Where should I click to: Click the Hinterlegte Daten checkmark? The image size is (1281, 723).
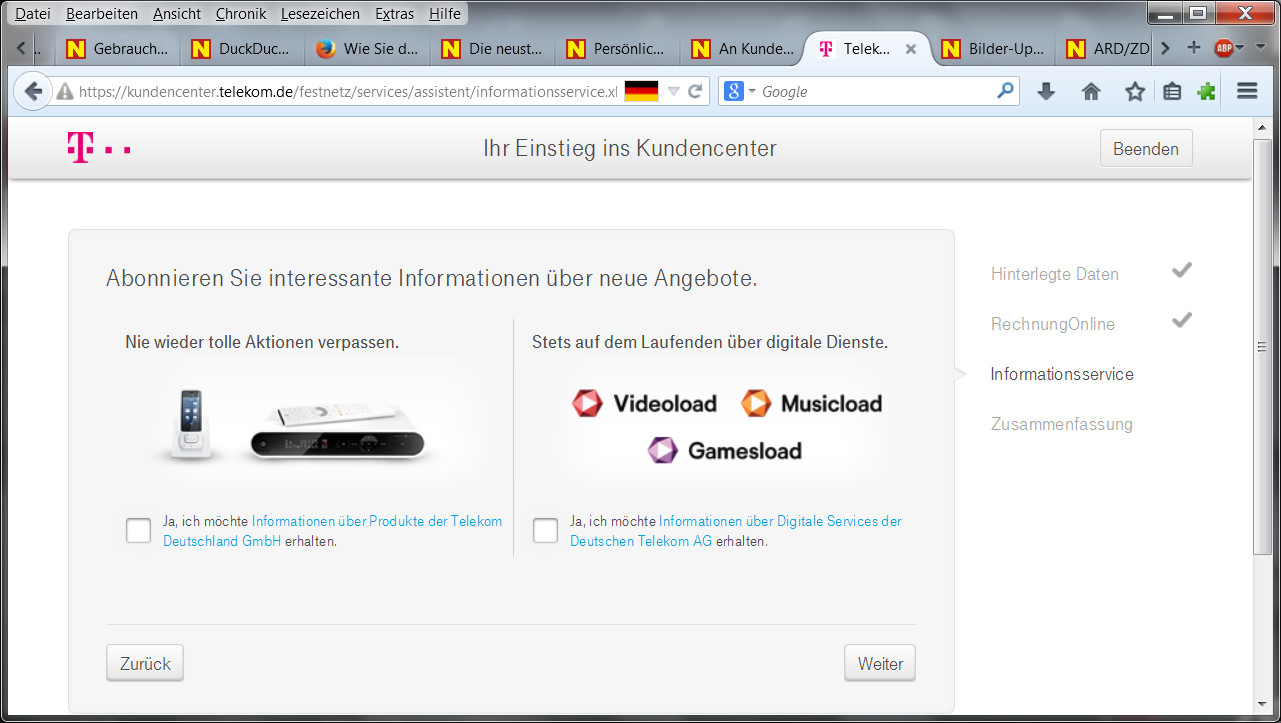[1182, 270]
